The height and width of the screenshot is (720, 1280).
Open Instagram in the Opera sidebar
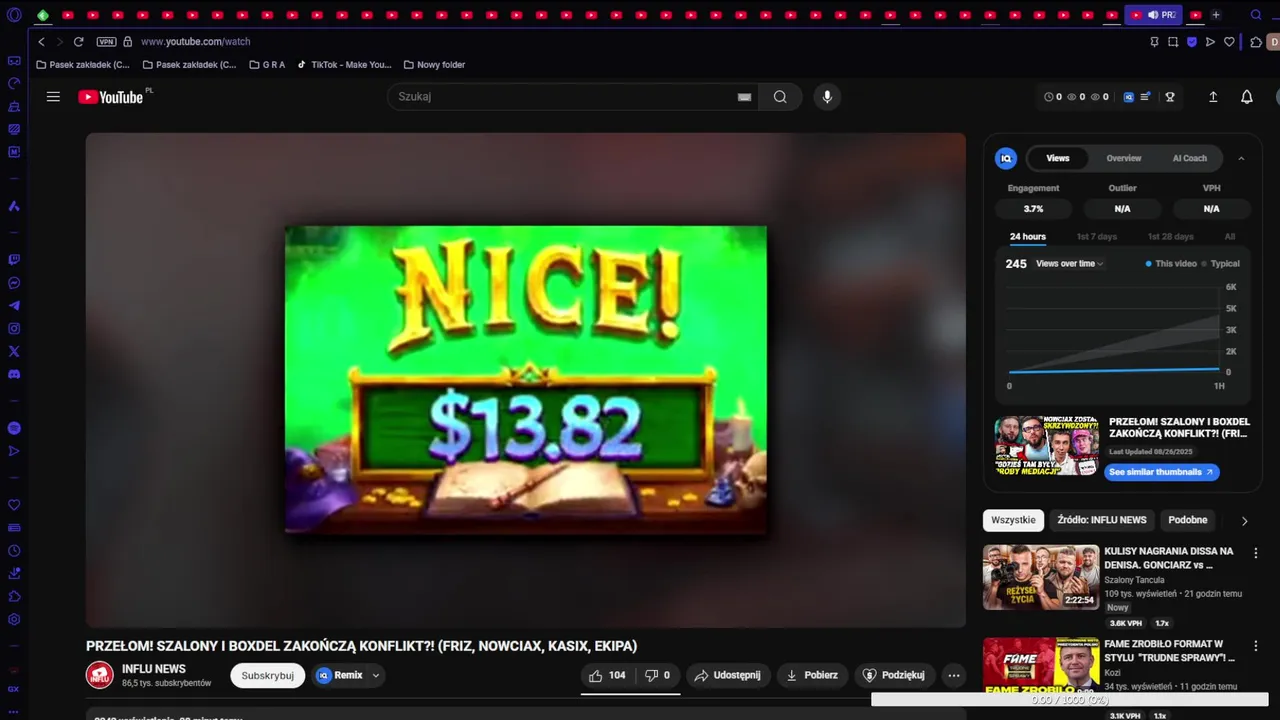coord(14,329)
